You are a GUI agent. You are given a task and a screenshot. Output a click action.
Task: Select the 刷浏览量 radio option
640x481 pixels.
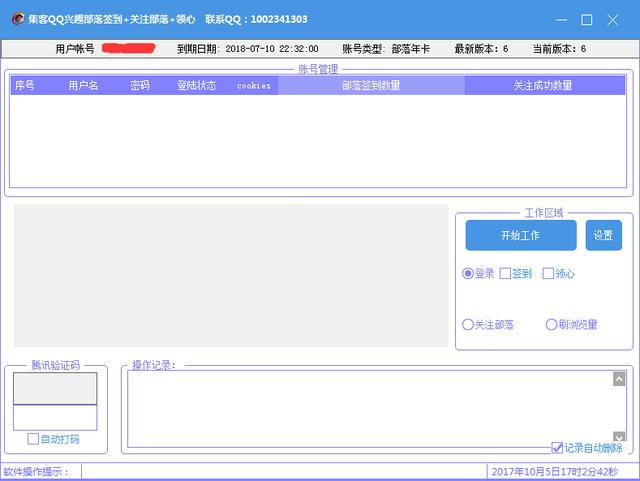pos(552,325)
